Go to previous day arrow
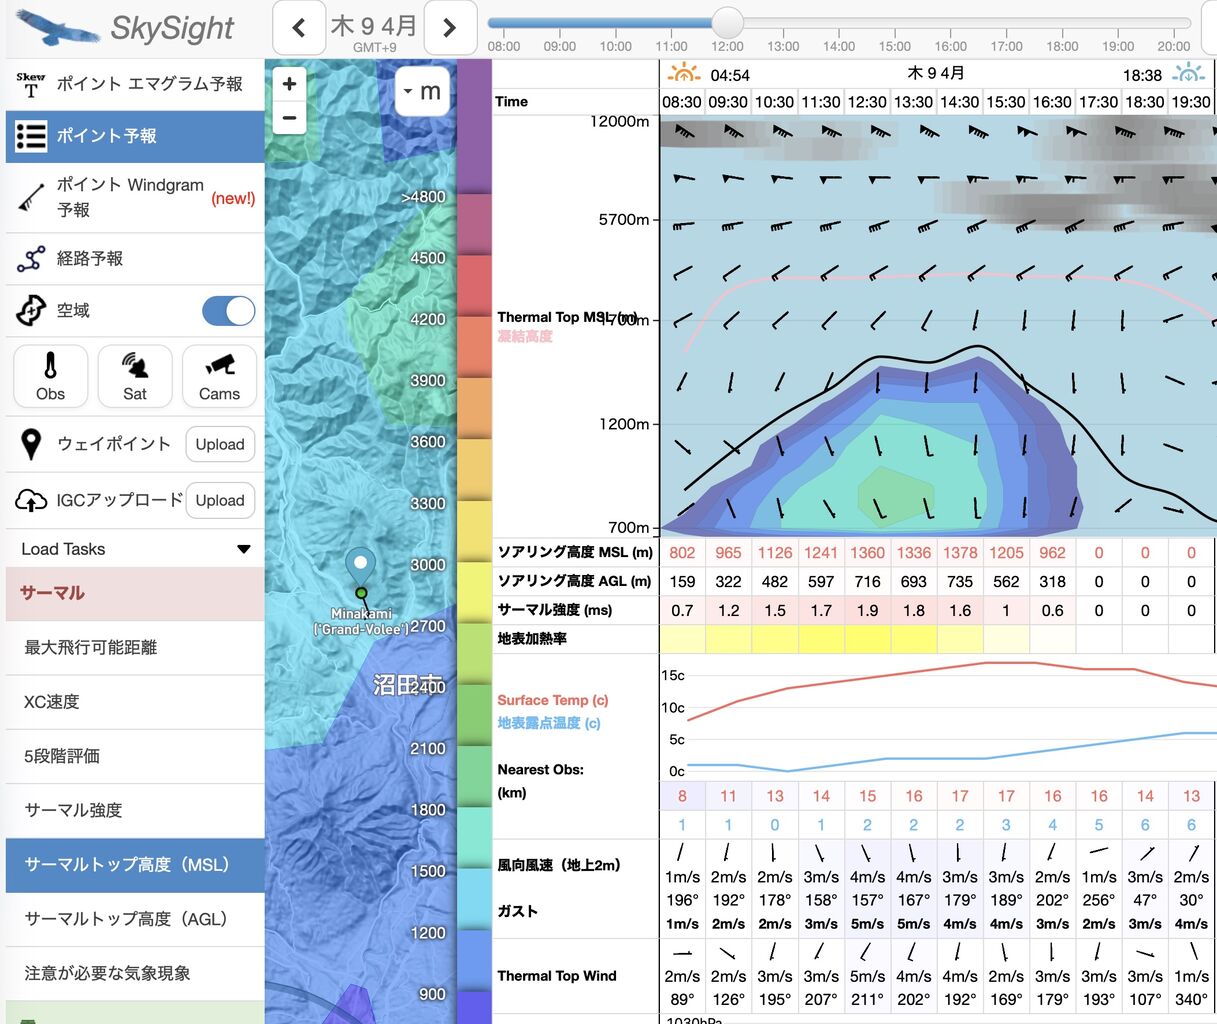Image resolution: width=1217 pixels, height=1024 pixels. [299, 28]
